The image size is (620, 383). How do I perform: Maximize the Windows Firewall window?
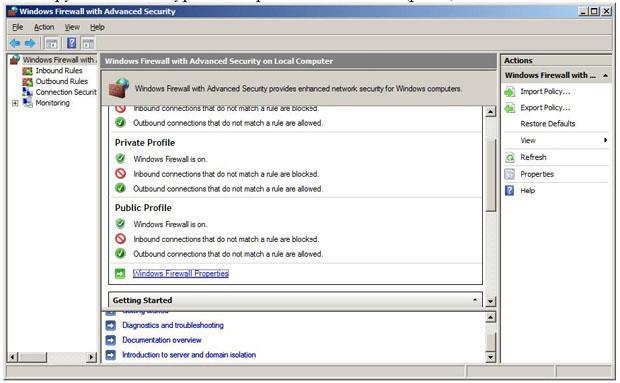[x=594, y=11]
